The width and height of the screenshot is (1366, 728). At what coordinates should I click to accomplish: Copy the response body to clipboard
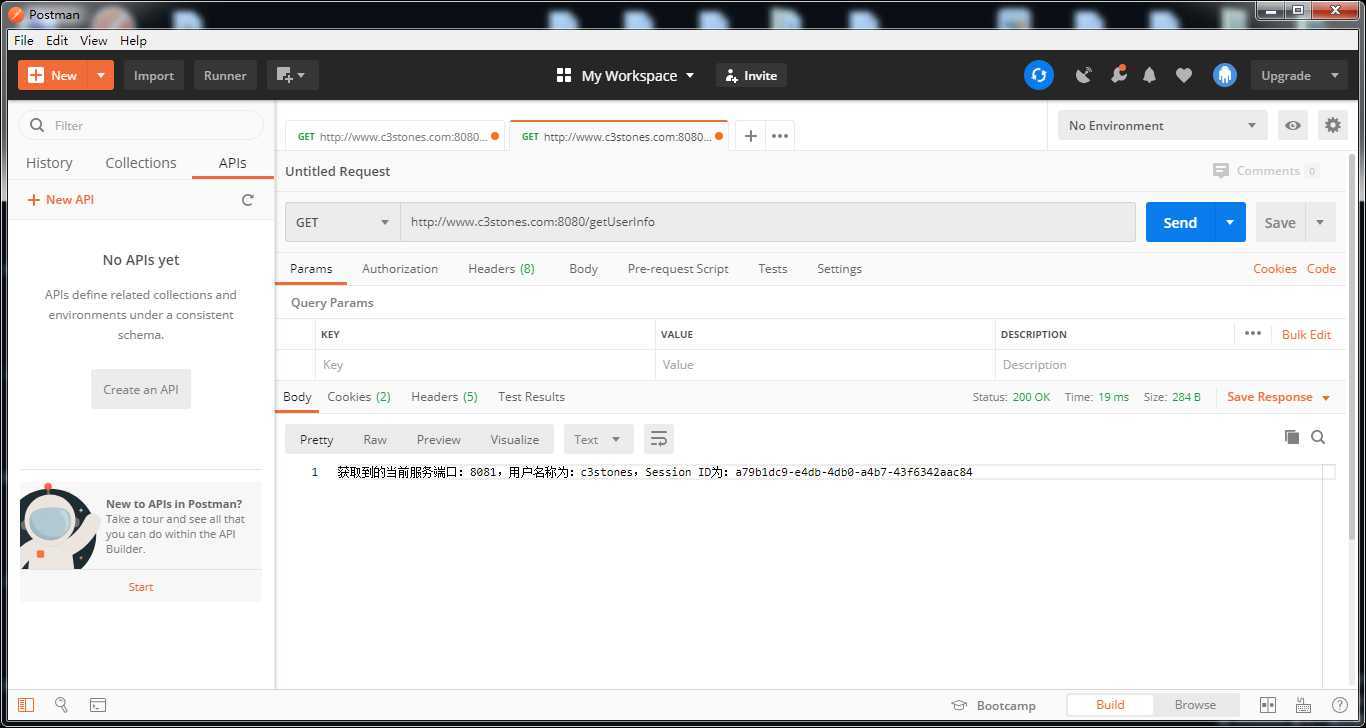pyautogui.click(x=1292, y=437)
